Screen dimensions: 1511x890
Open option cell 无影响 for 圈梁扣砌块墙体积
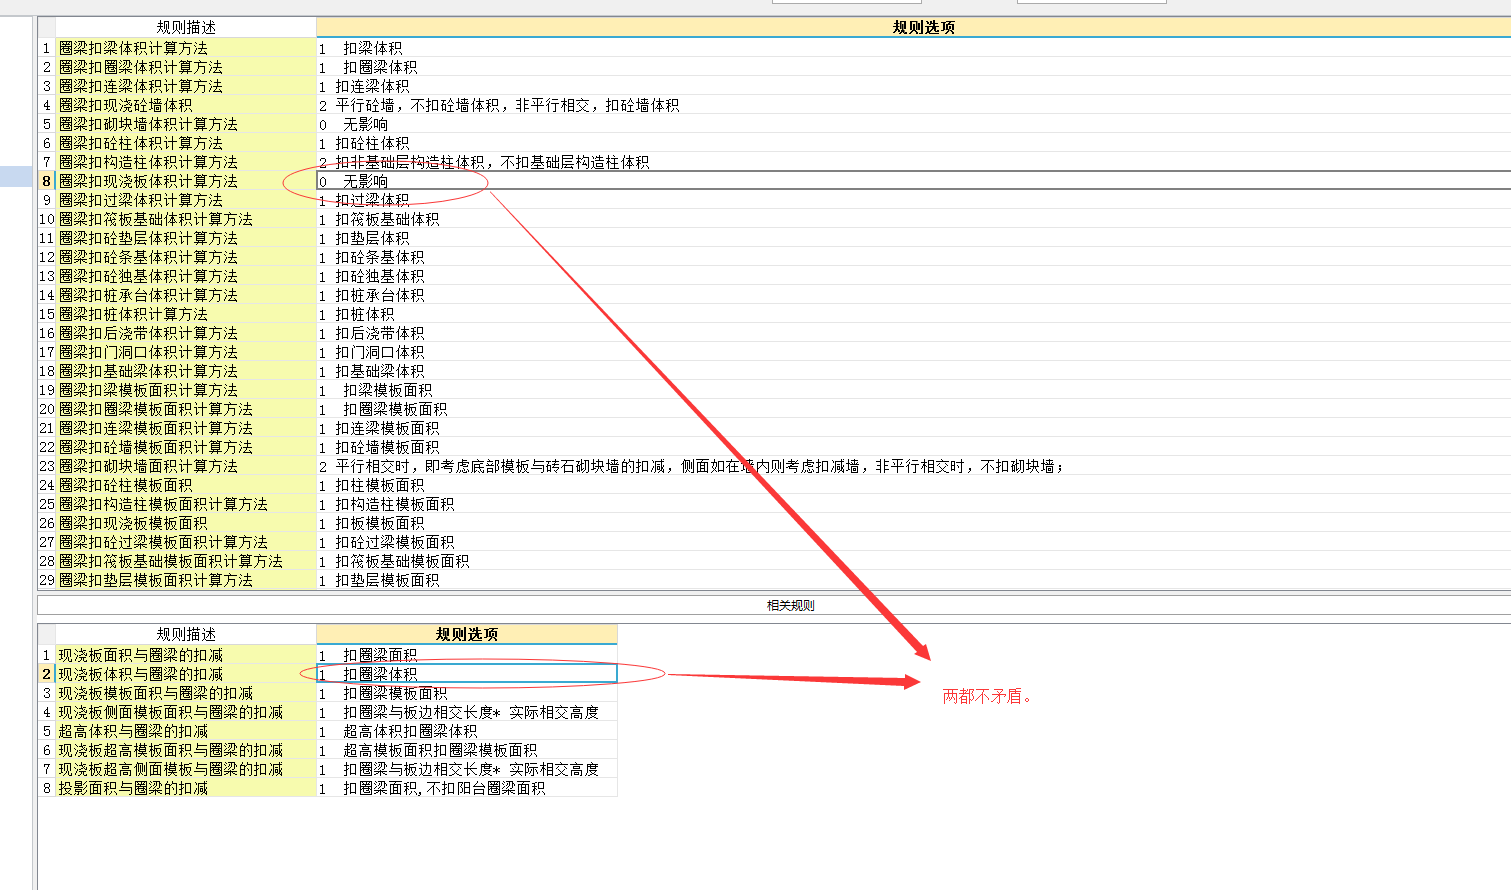tap(913, 124)
